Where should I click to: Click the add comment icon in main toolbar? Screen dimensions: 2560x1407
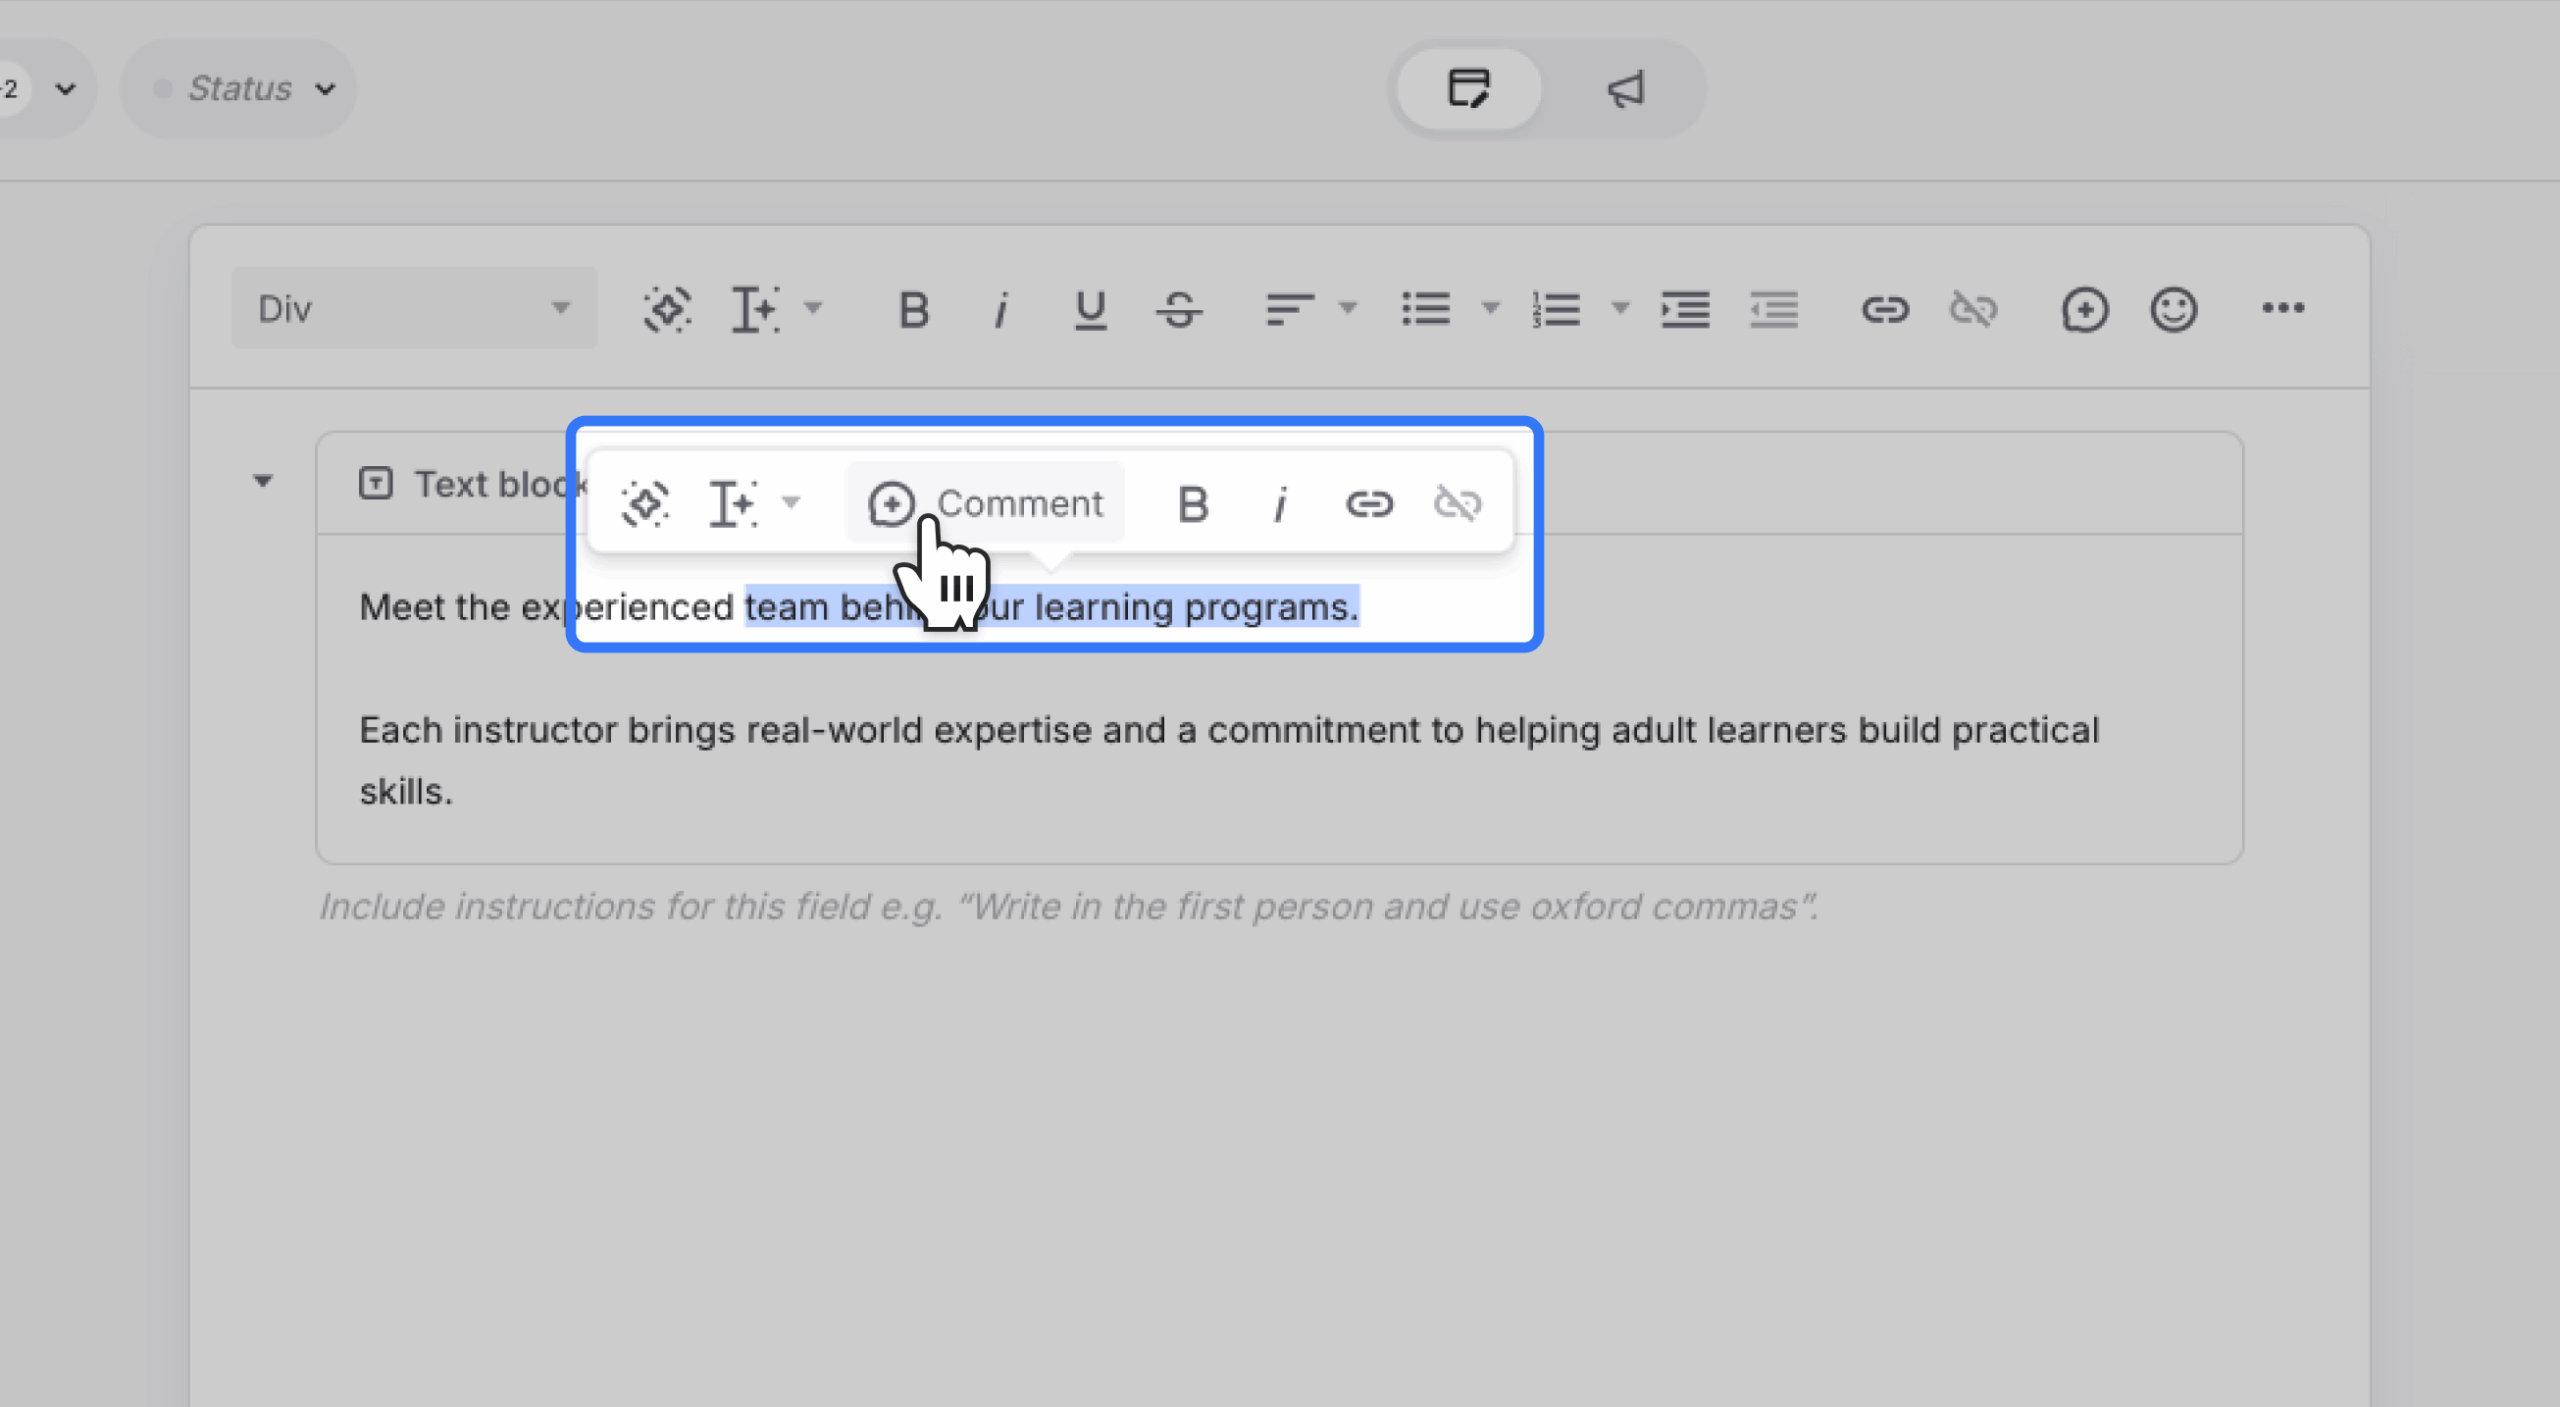coord(2086,309)
